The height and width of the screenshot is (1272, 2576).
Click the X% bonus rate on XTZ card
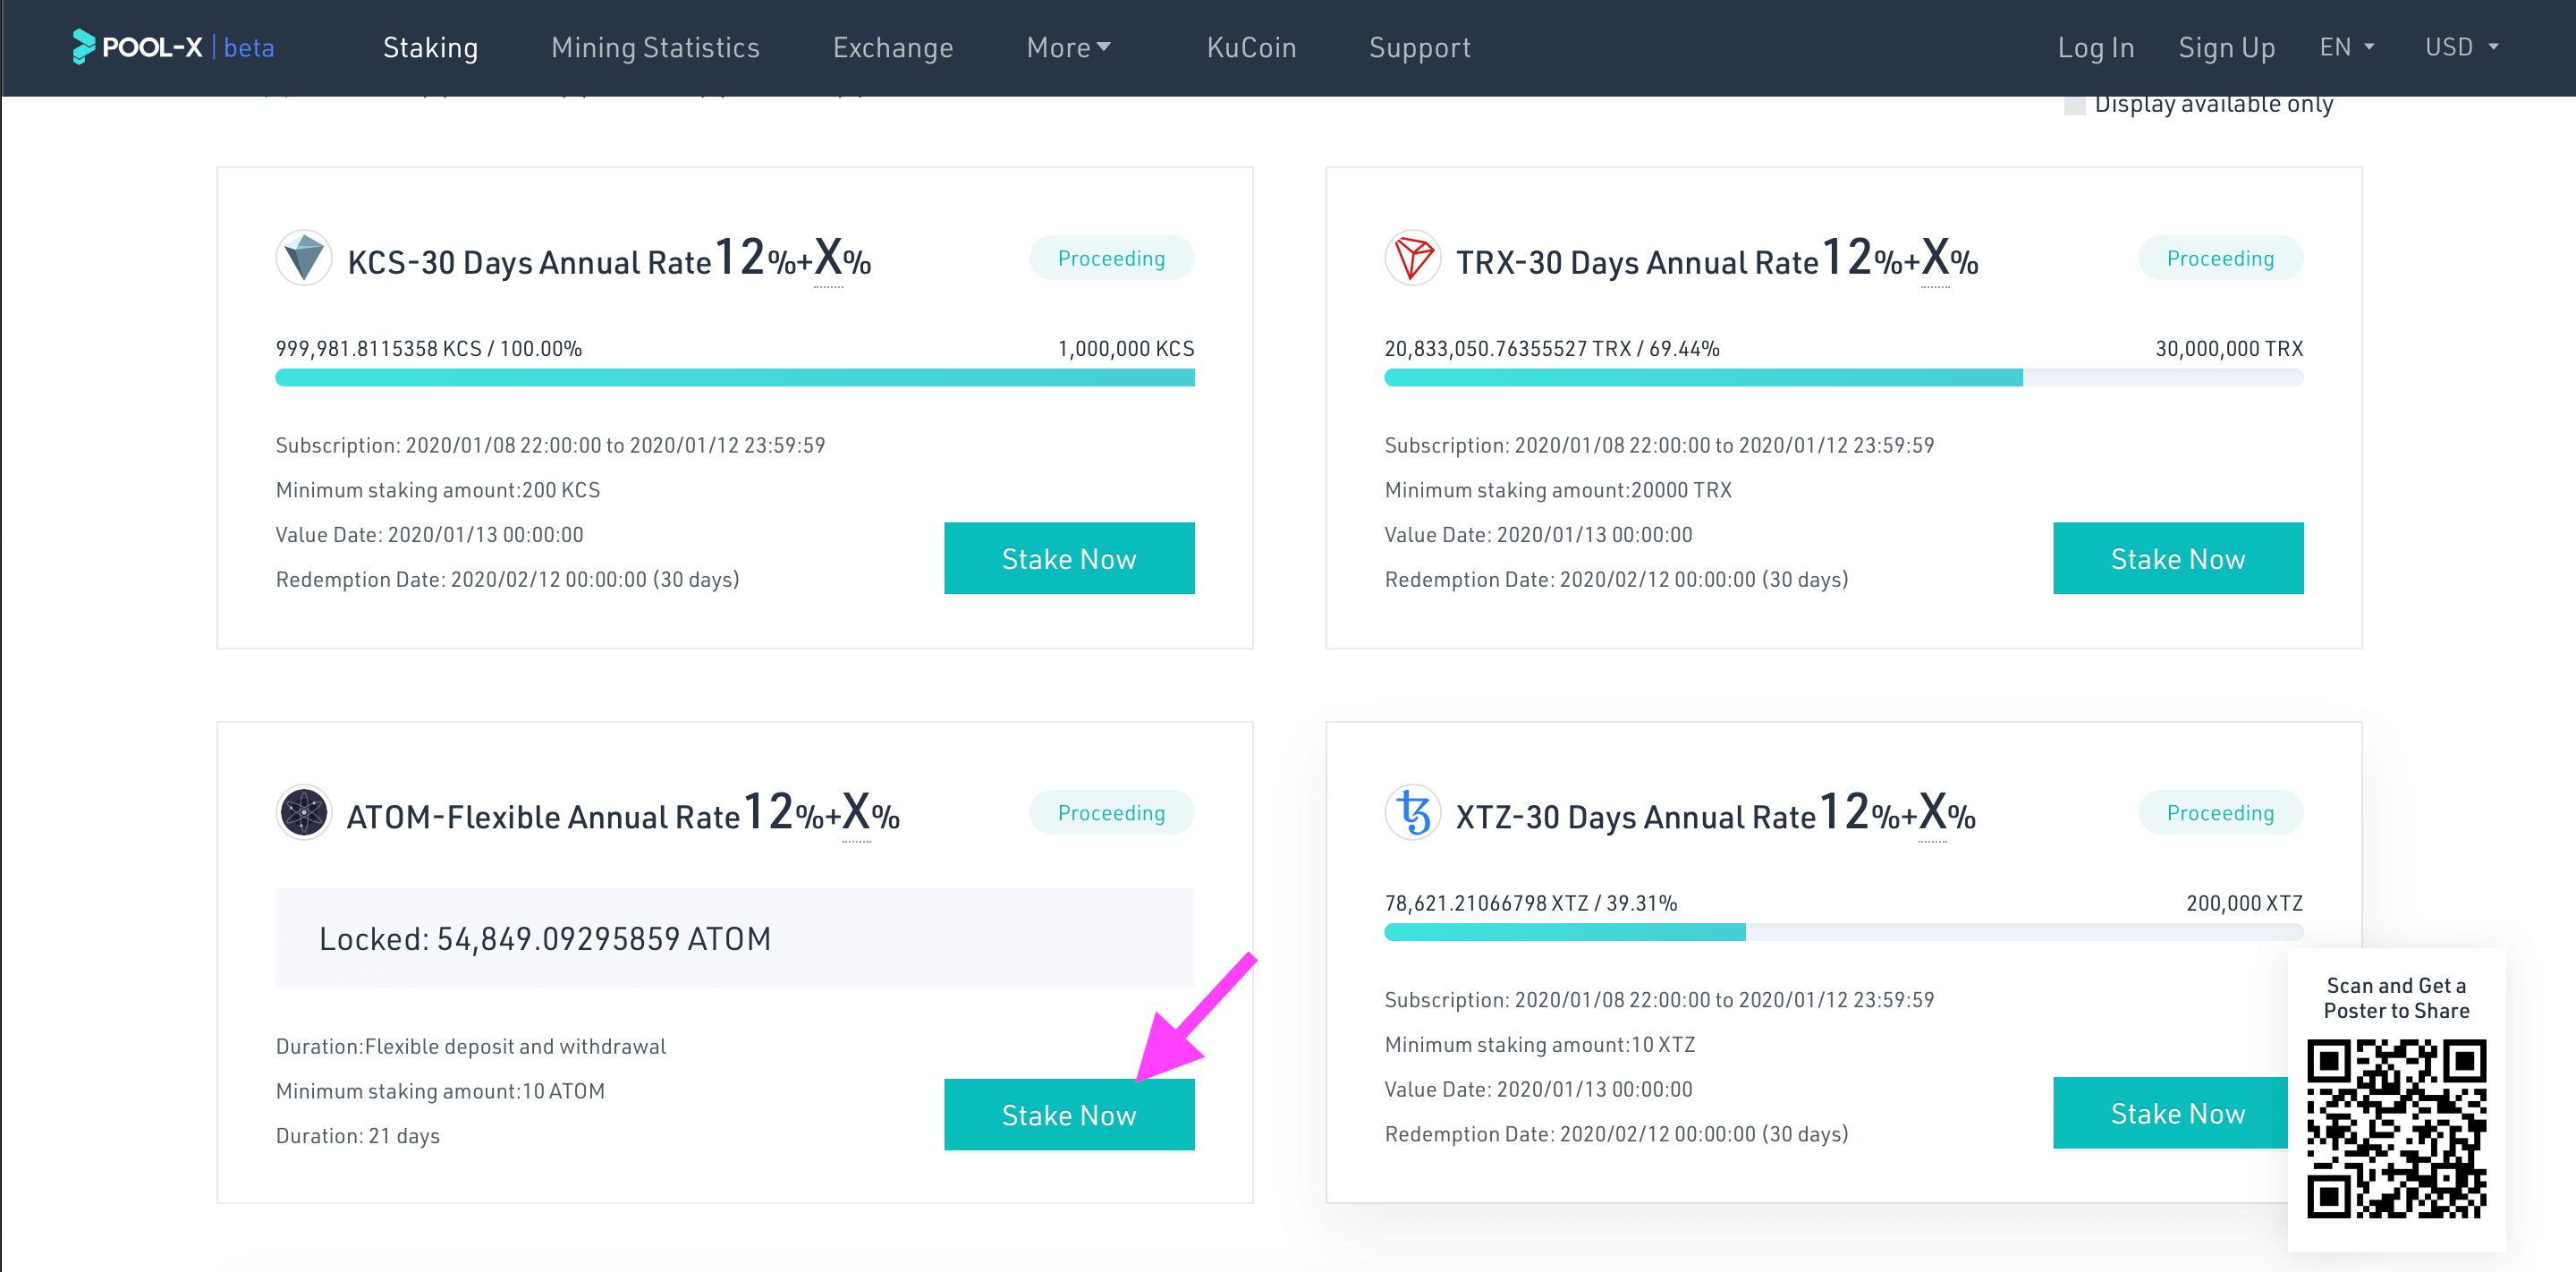(1947, 813)
